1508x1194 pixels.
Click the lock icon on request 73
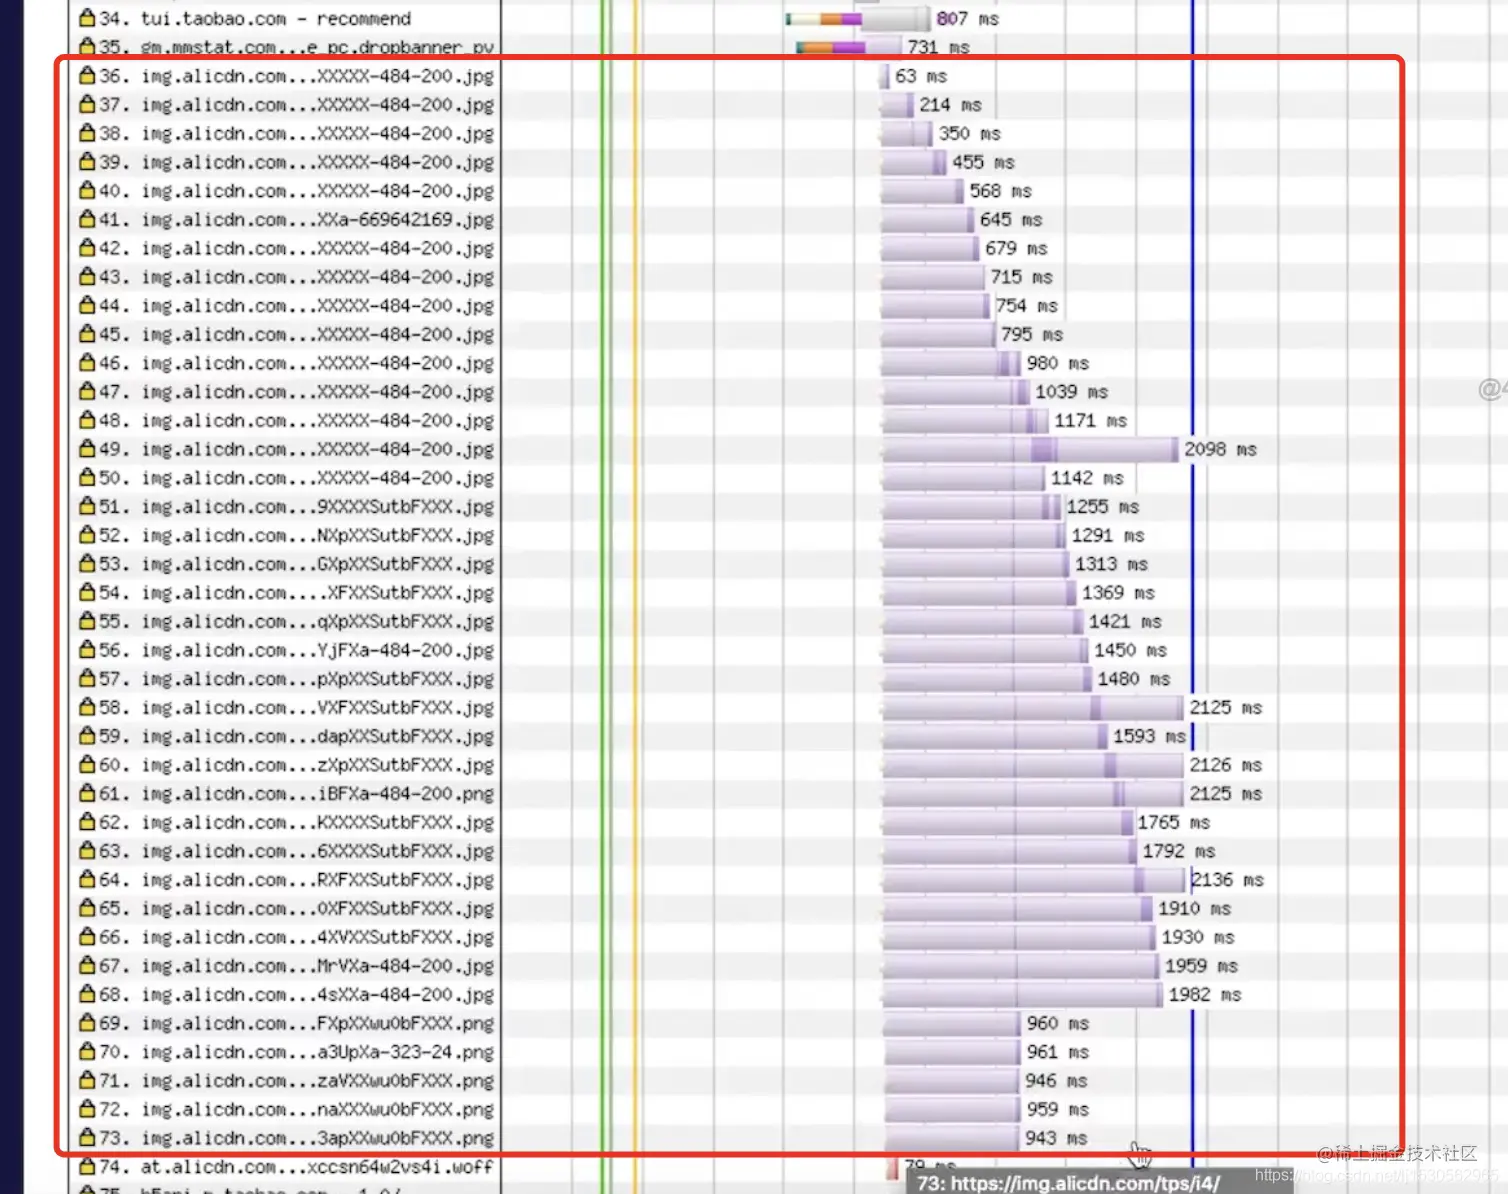(87, 1138)
